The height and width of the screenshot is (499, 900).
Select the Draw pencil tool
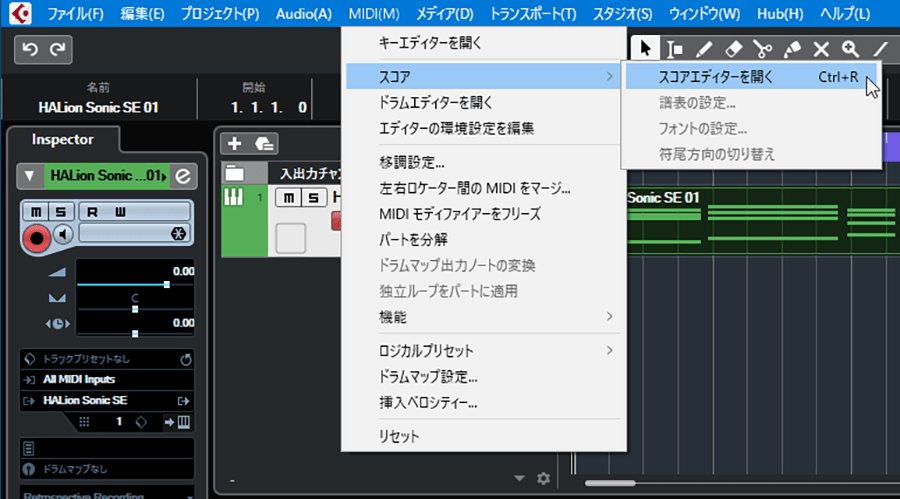704,49
